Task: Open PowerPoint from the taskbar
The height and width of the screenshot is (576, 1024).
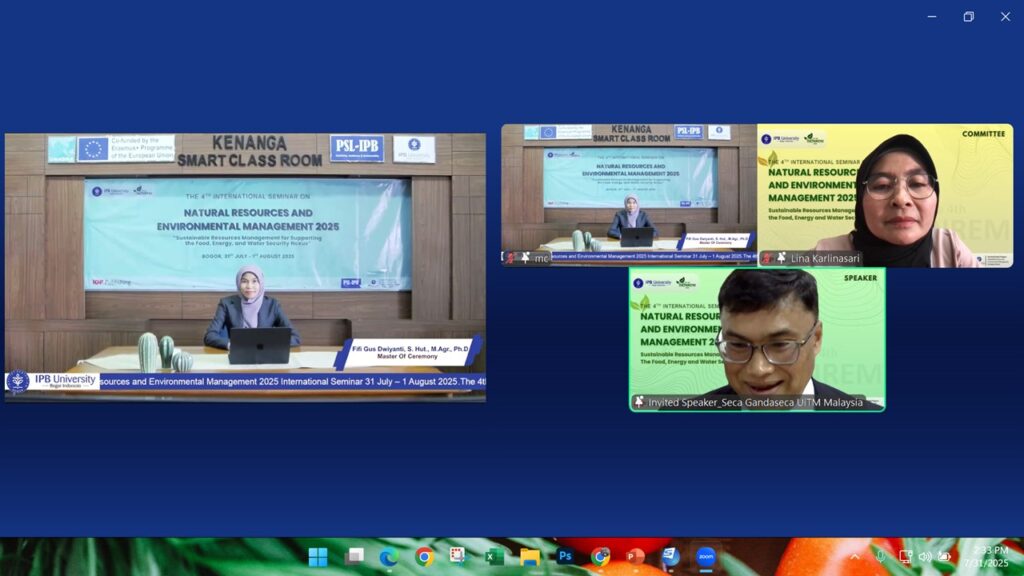Action: click(x=634, y=557)
